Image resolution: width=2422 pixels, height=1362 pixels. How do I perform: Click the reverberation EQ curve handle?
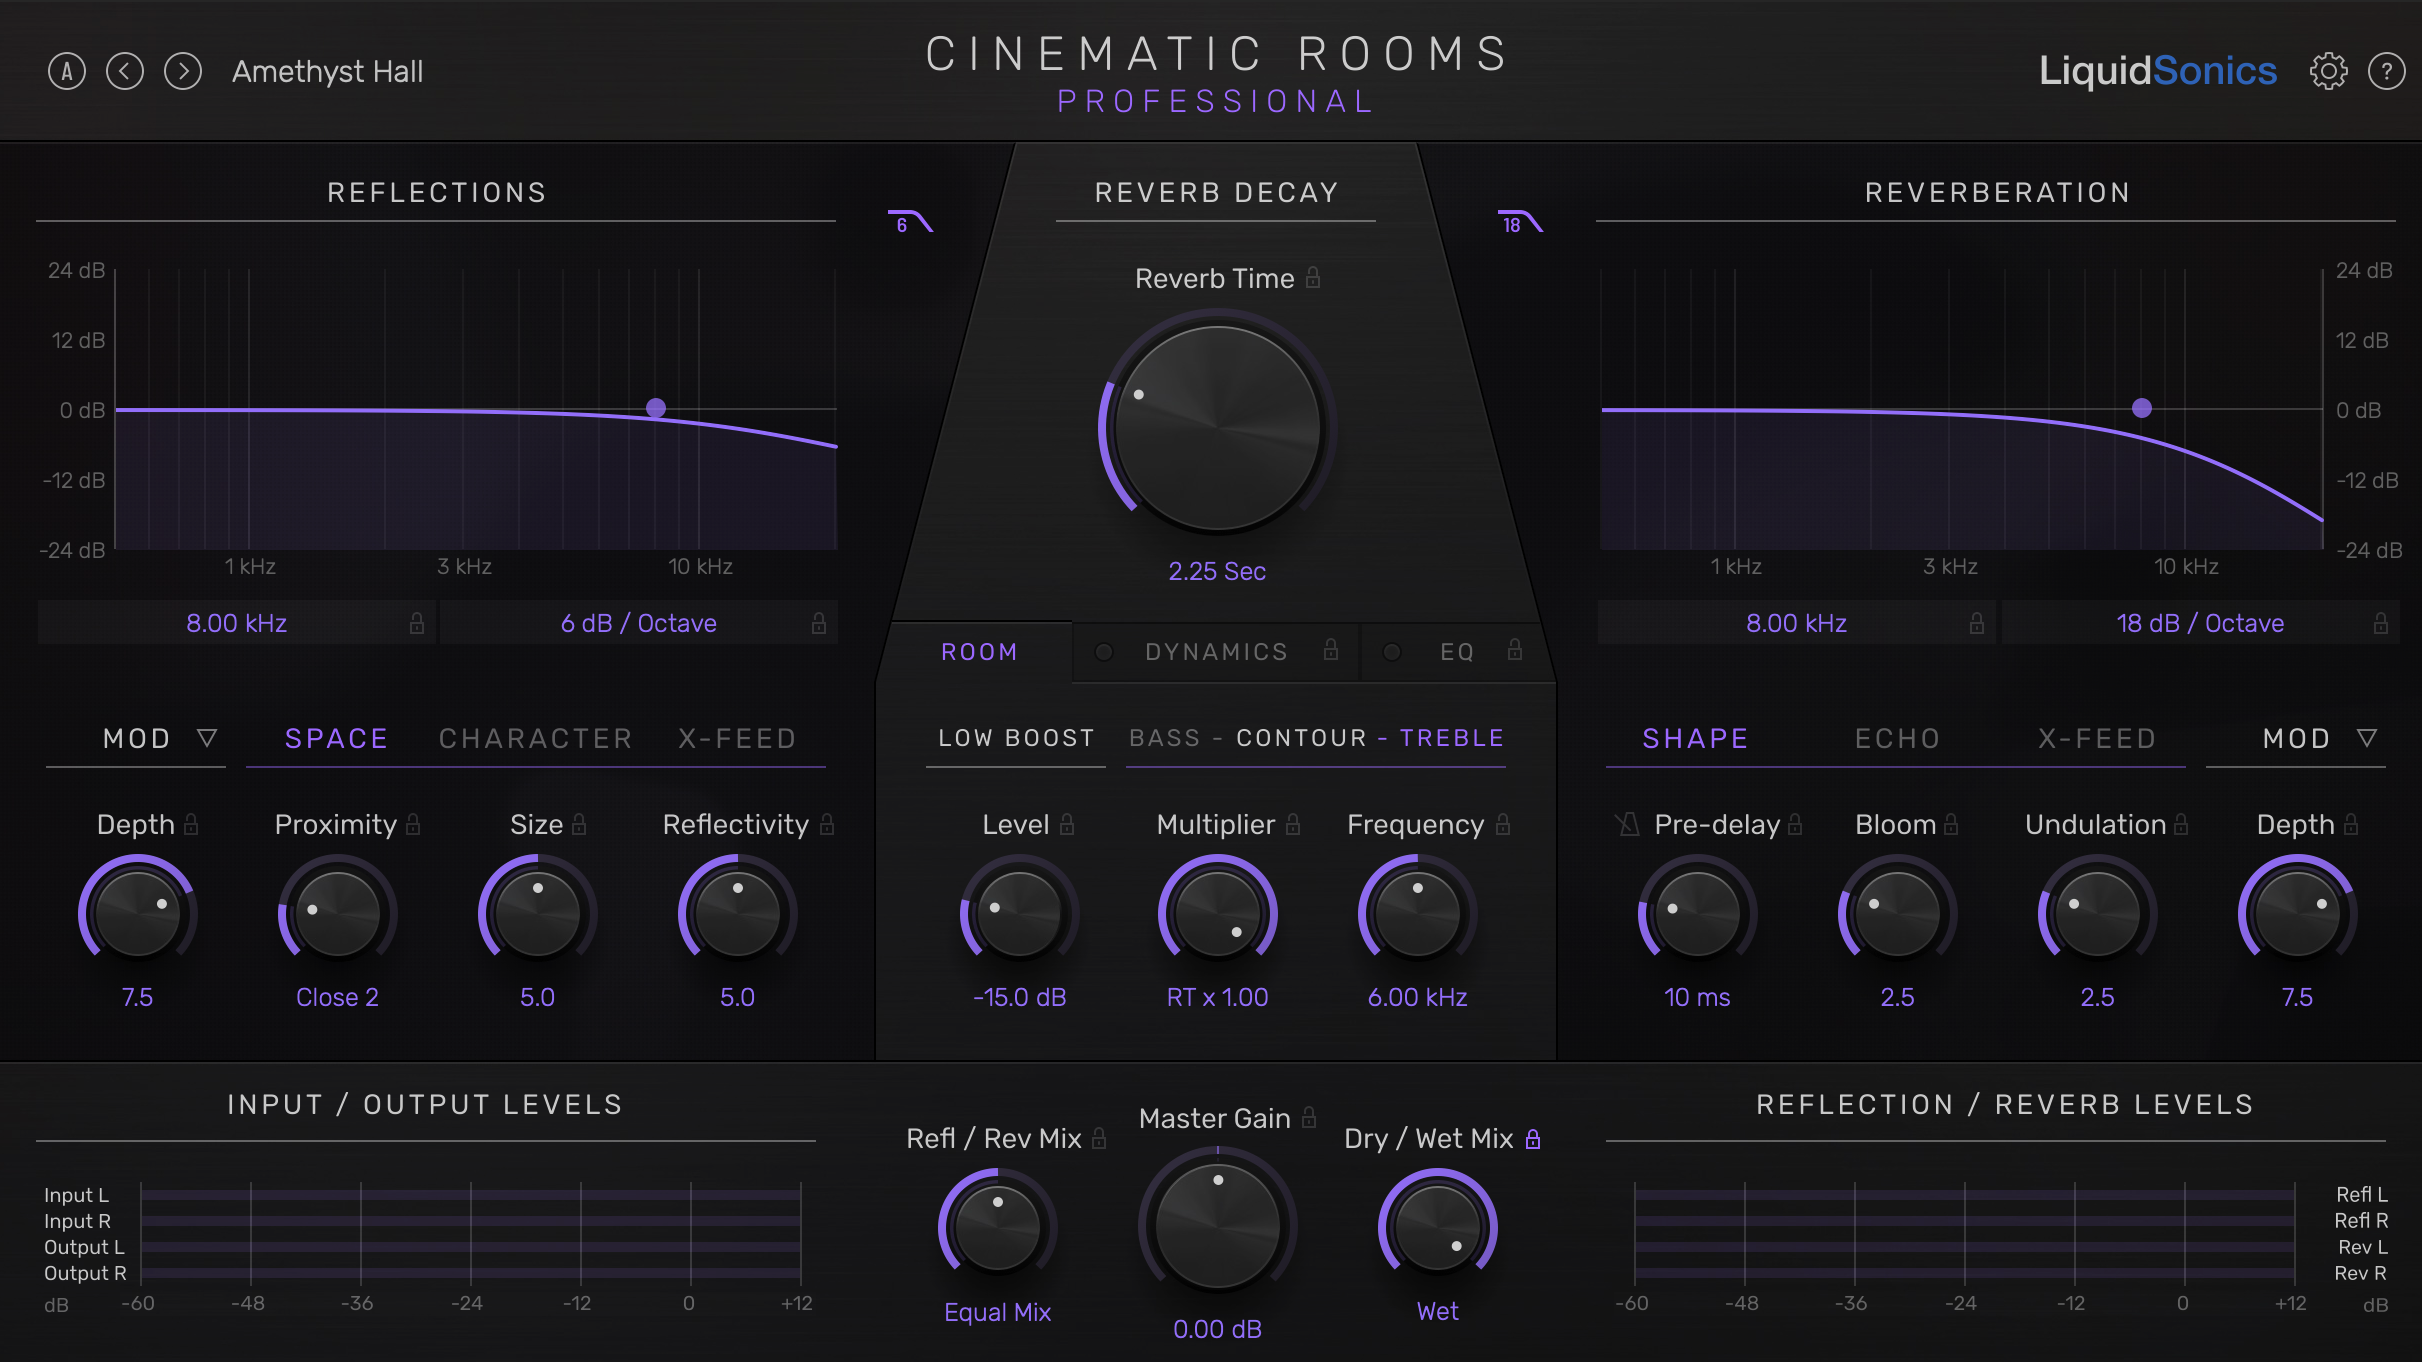2142,408
